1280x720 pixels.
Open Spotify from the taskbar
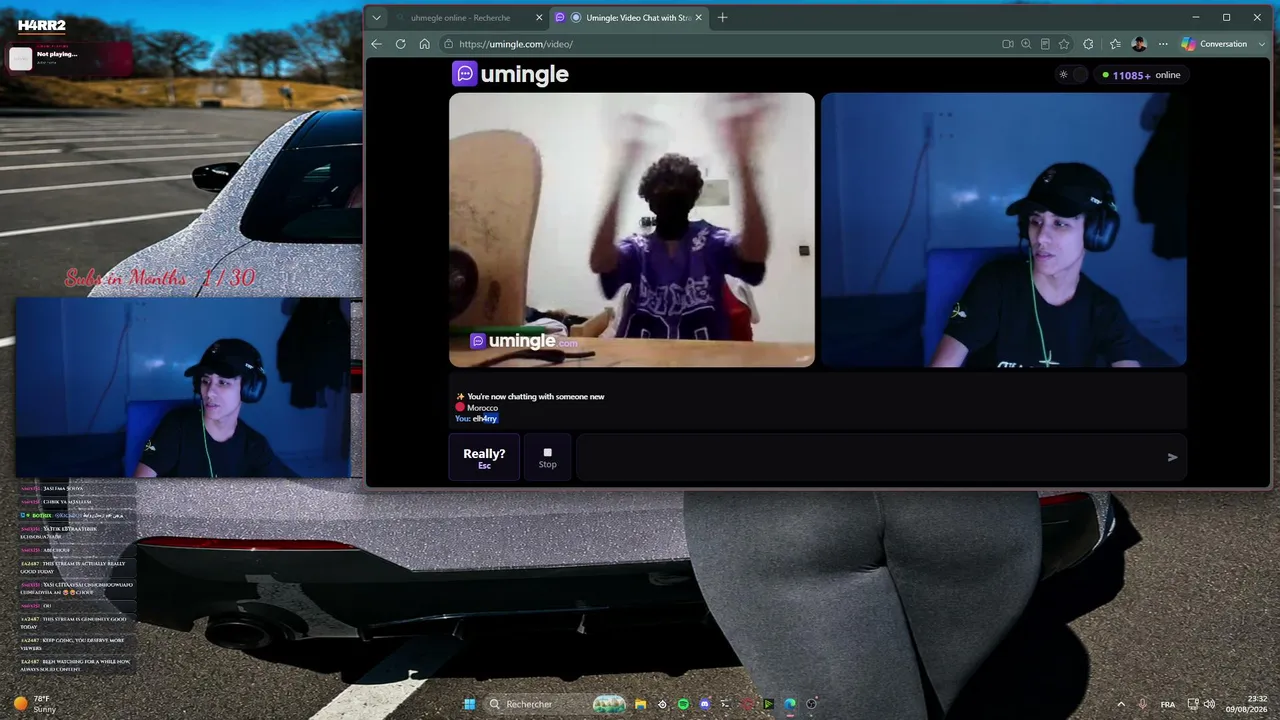click(x=683, y=704)
